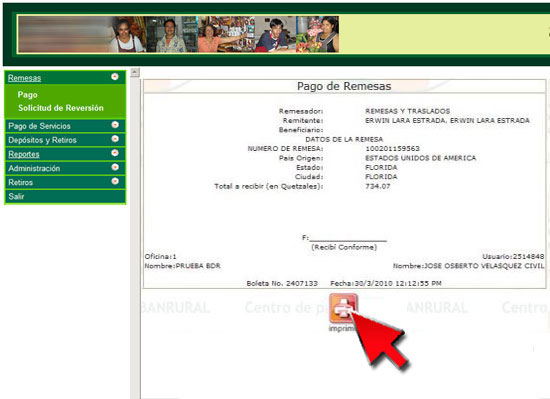Click the red Imprimir printer icon
The image size is (550, 399).
343,308
